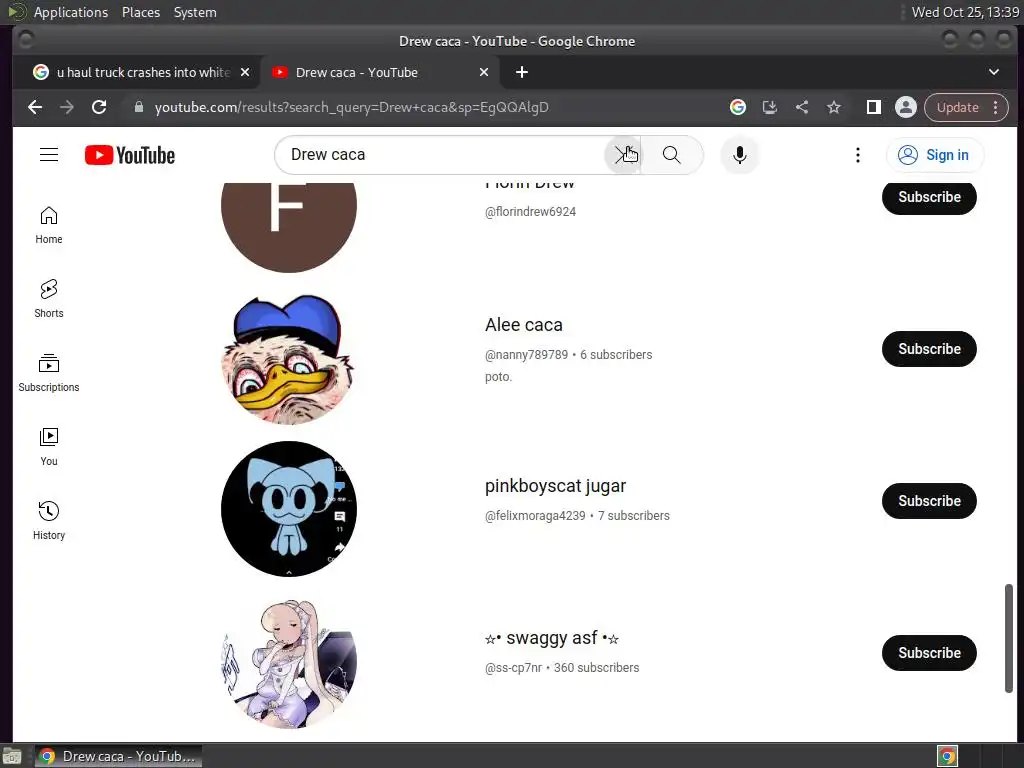Click the 360 subscribers text
1024x768 pixels.
pyautogui.click(x=596, y=668)
